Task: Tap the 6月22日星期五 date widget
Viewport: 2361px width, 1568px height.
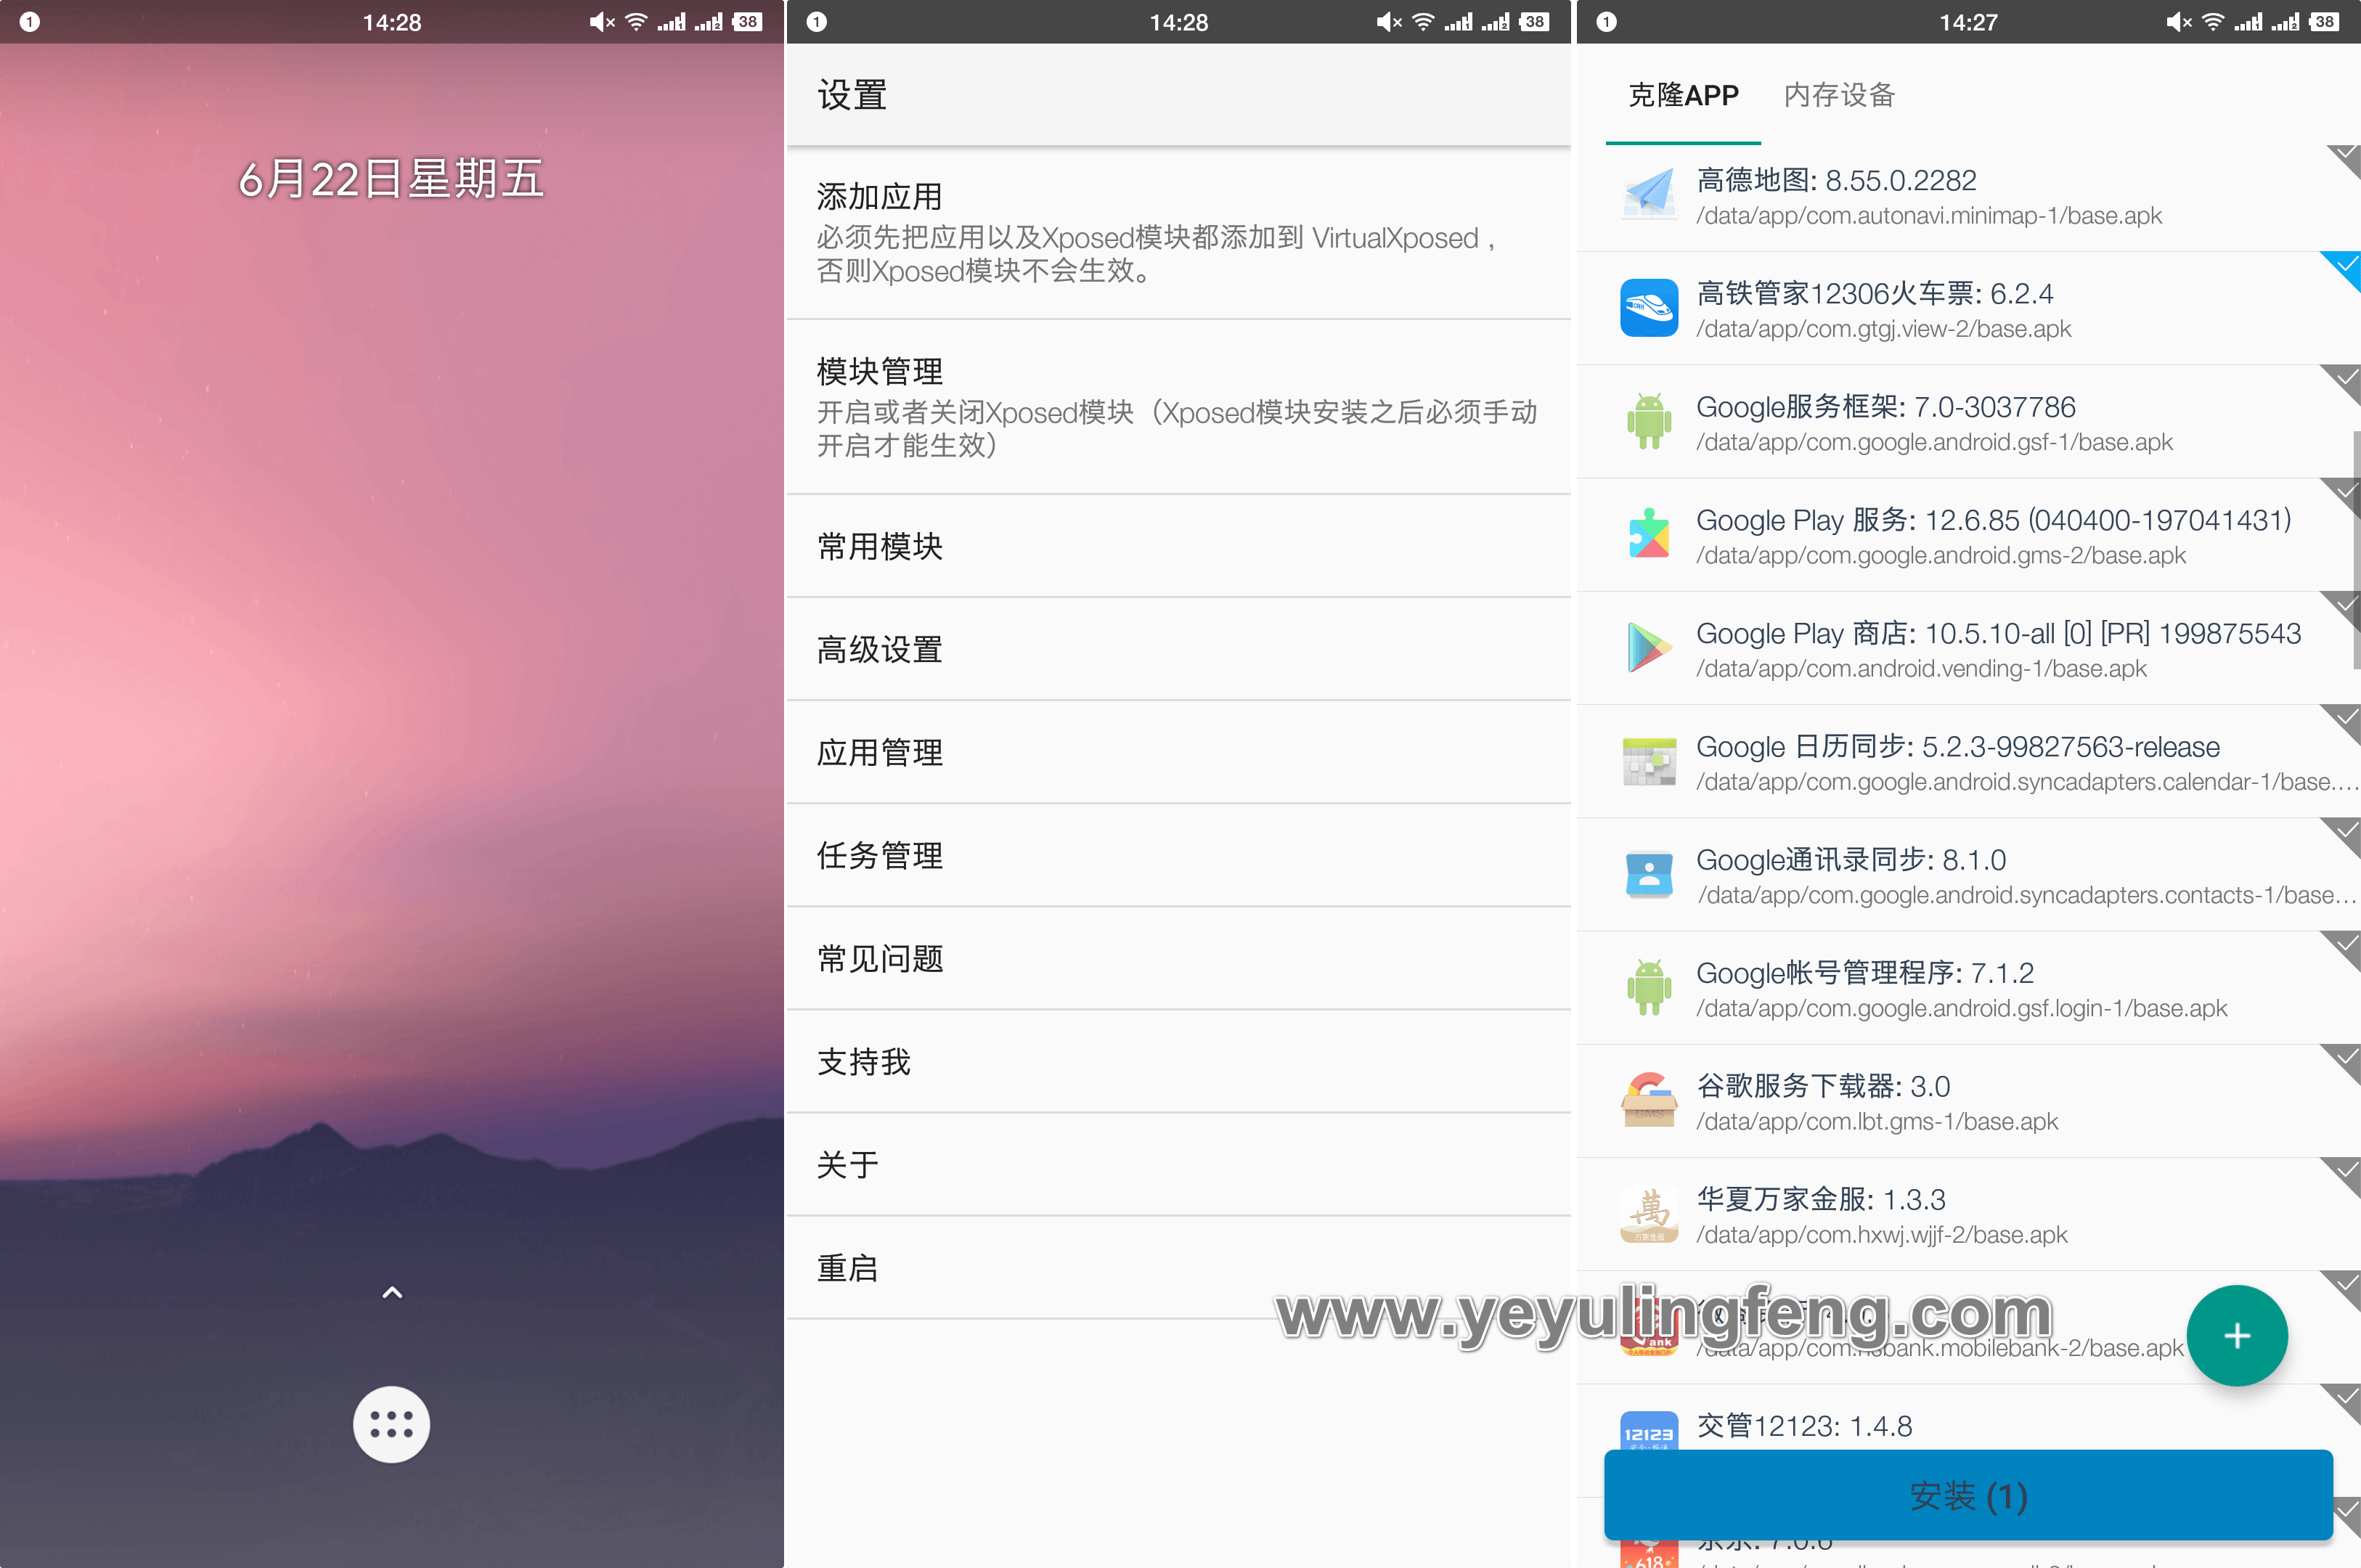Action: pos(391,180)
